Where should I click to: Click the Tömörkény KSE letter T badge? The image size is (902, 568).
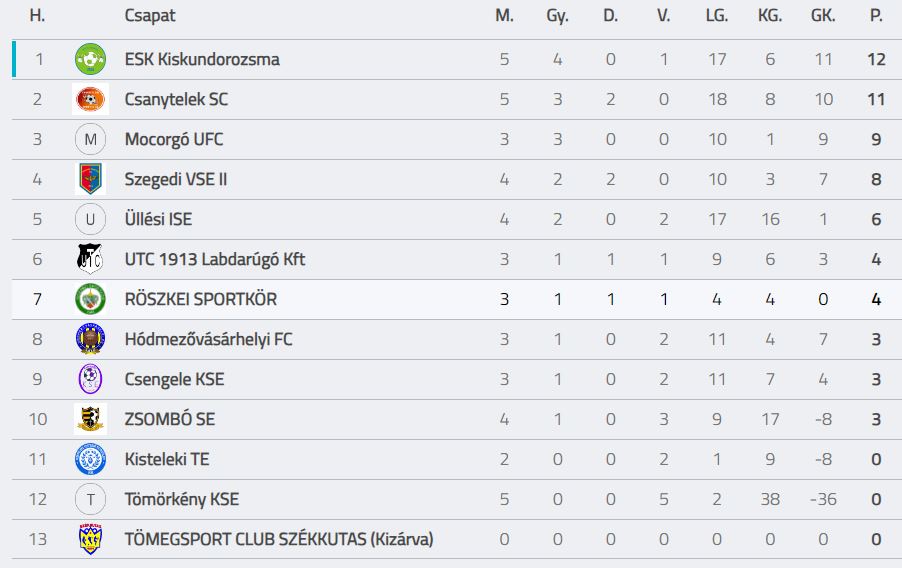91,500
